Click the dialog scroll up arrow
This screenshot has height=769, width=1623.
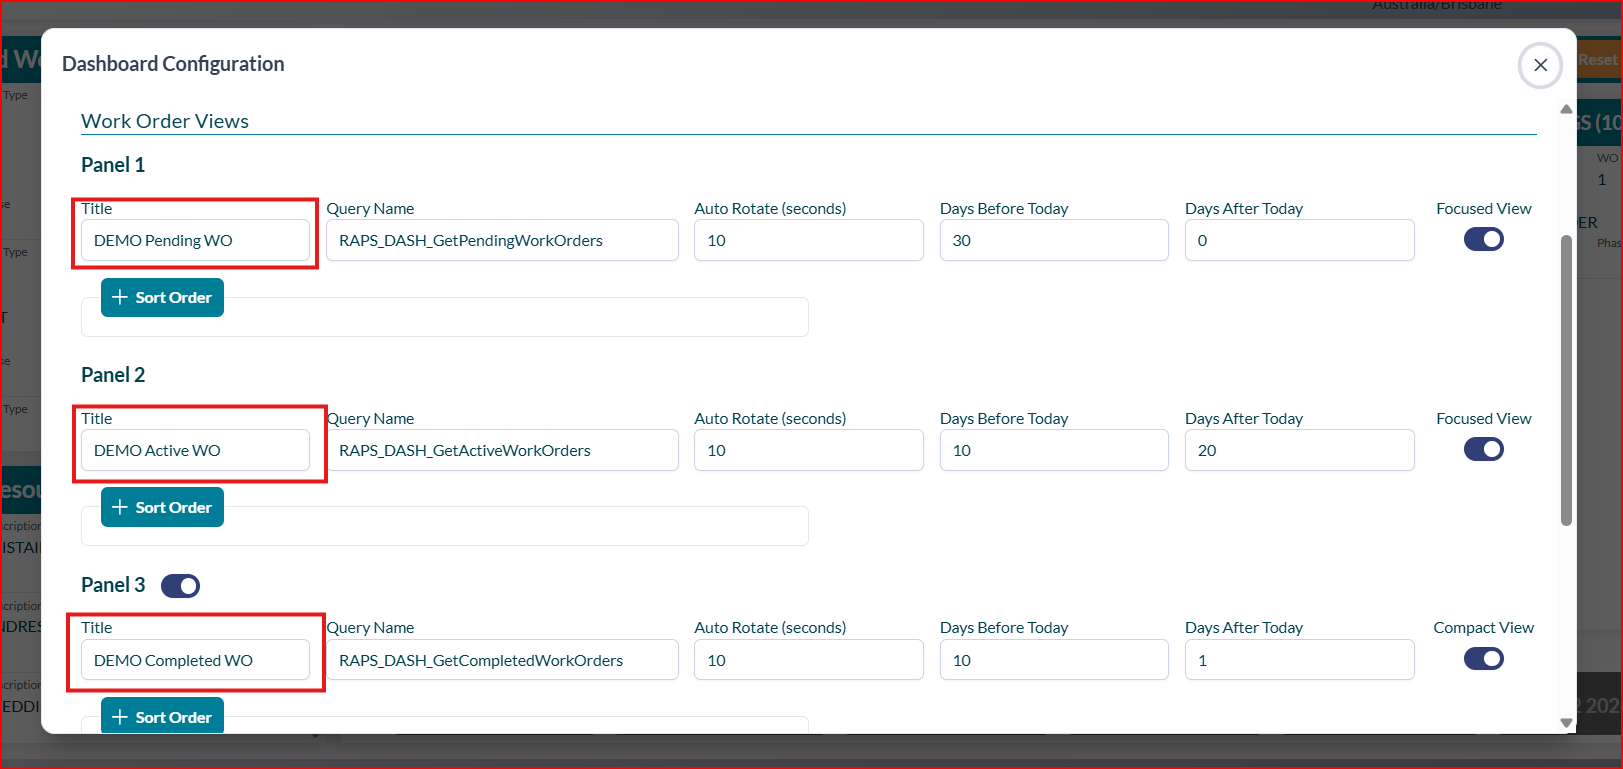click(x=1566, y=109)
